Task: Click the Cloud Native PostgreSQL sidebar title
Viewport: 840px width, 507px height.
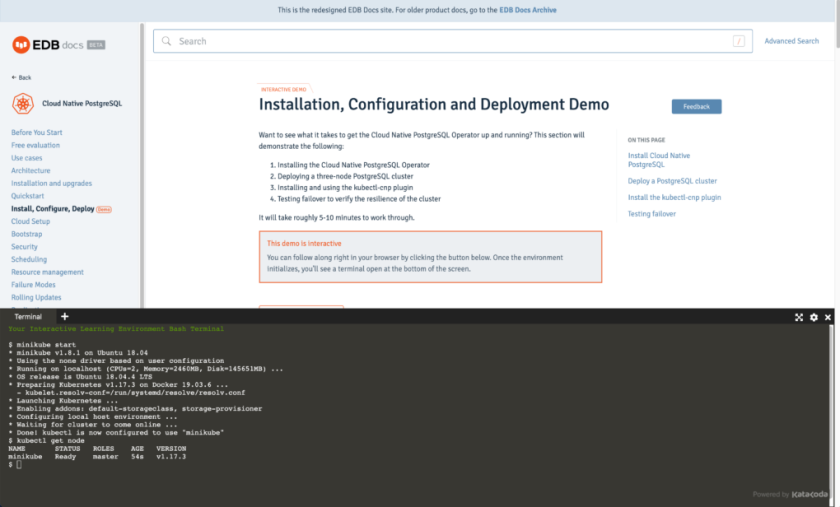Action: tap(82, 103)
